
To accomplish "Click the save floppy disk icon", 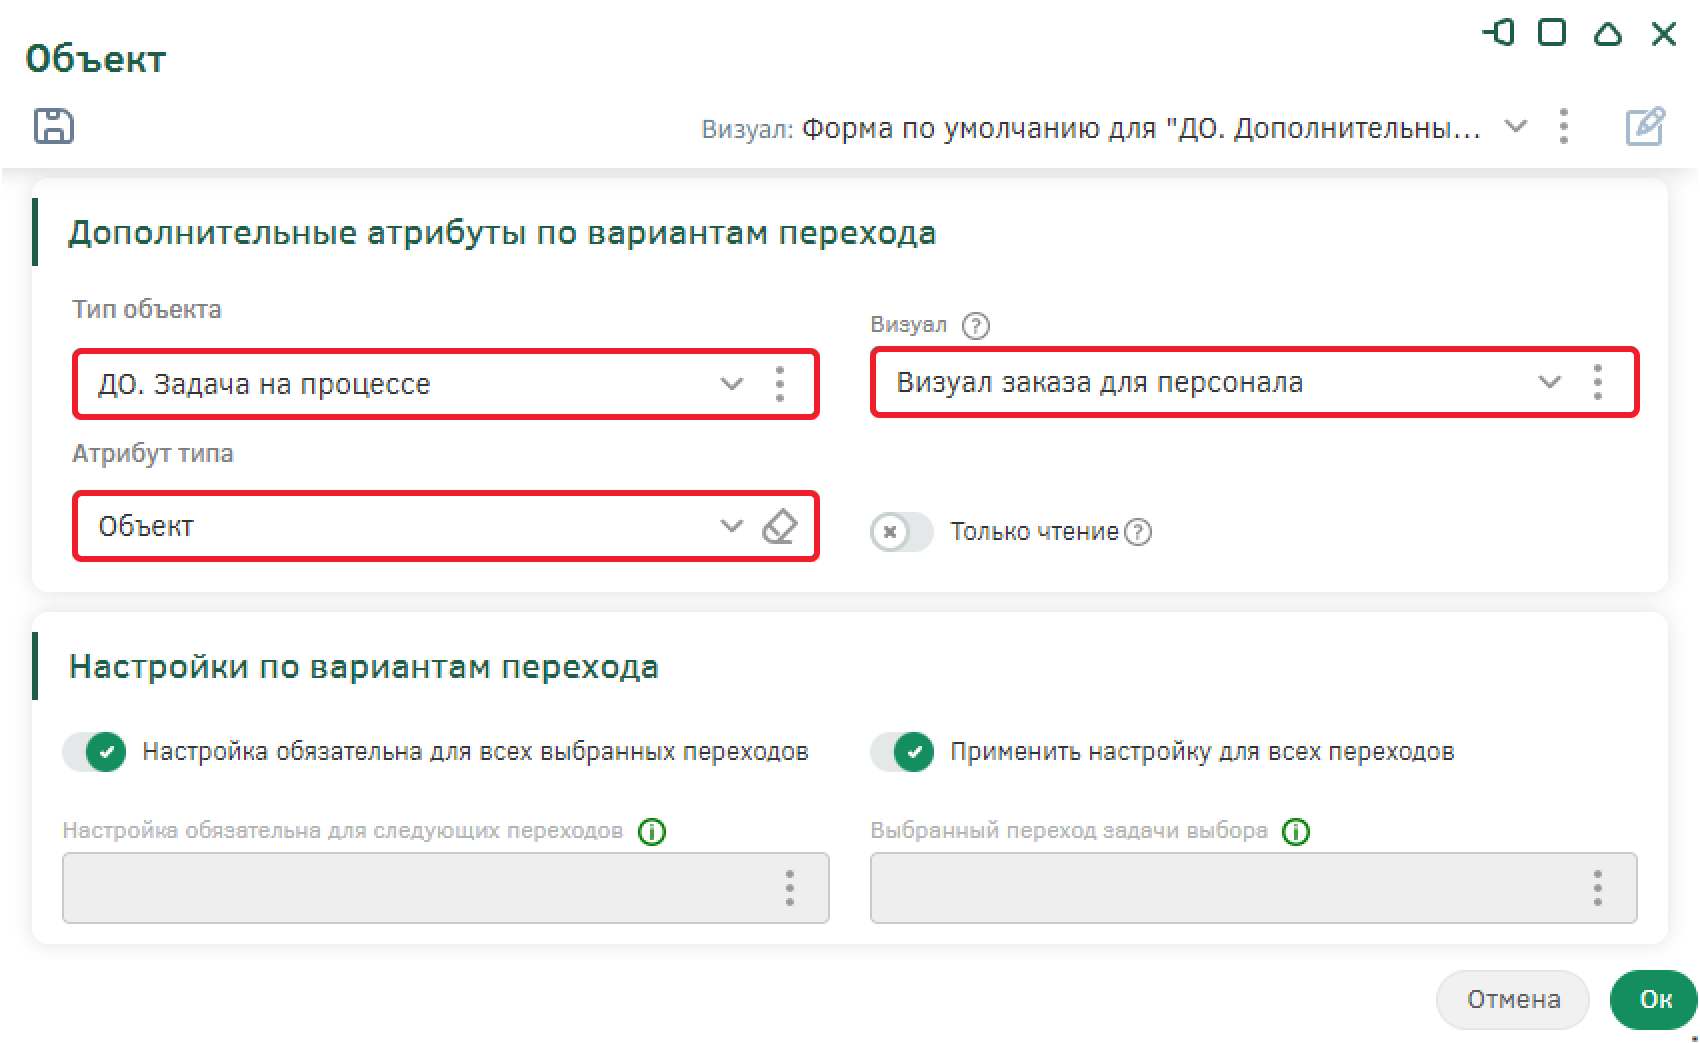I will point(54,127).
